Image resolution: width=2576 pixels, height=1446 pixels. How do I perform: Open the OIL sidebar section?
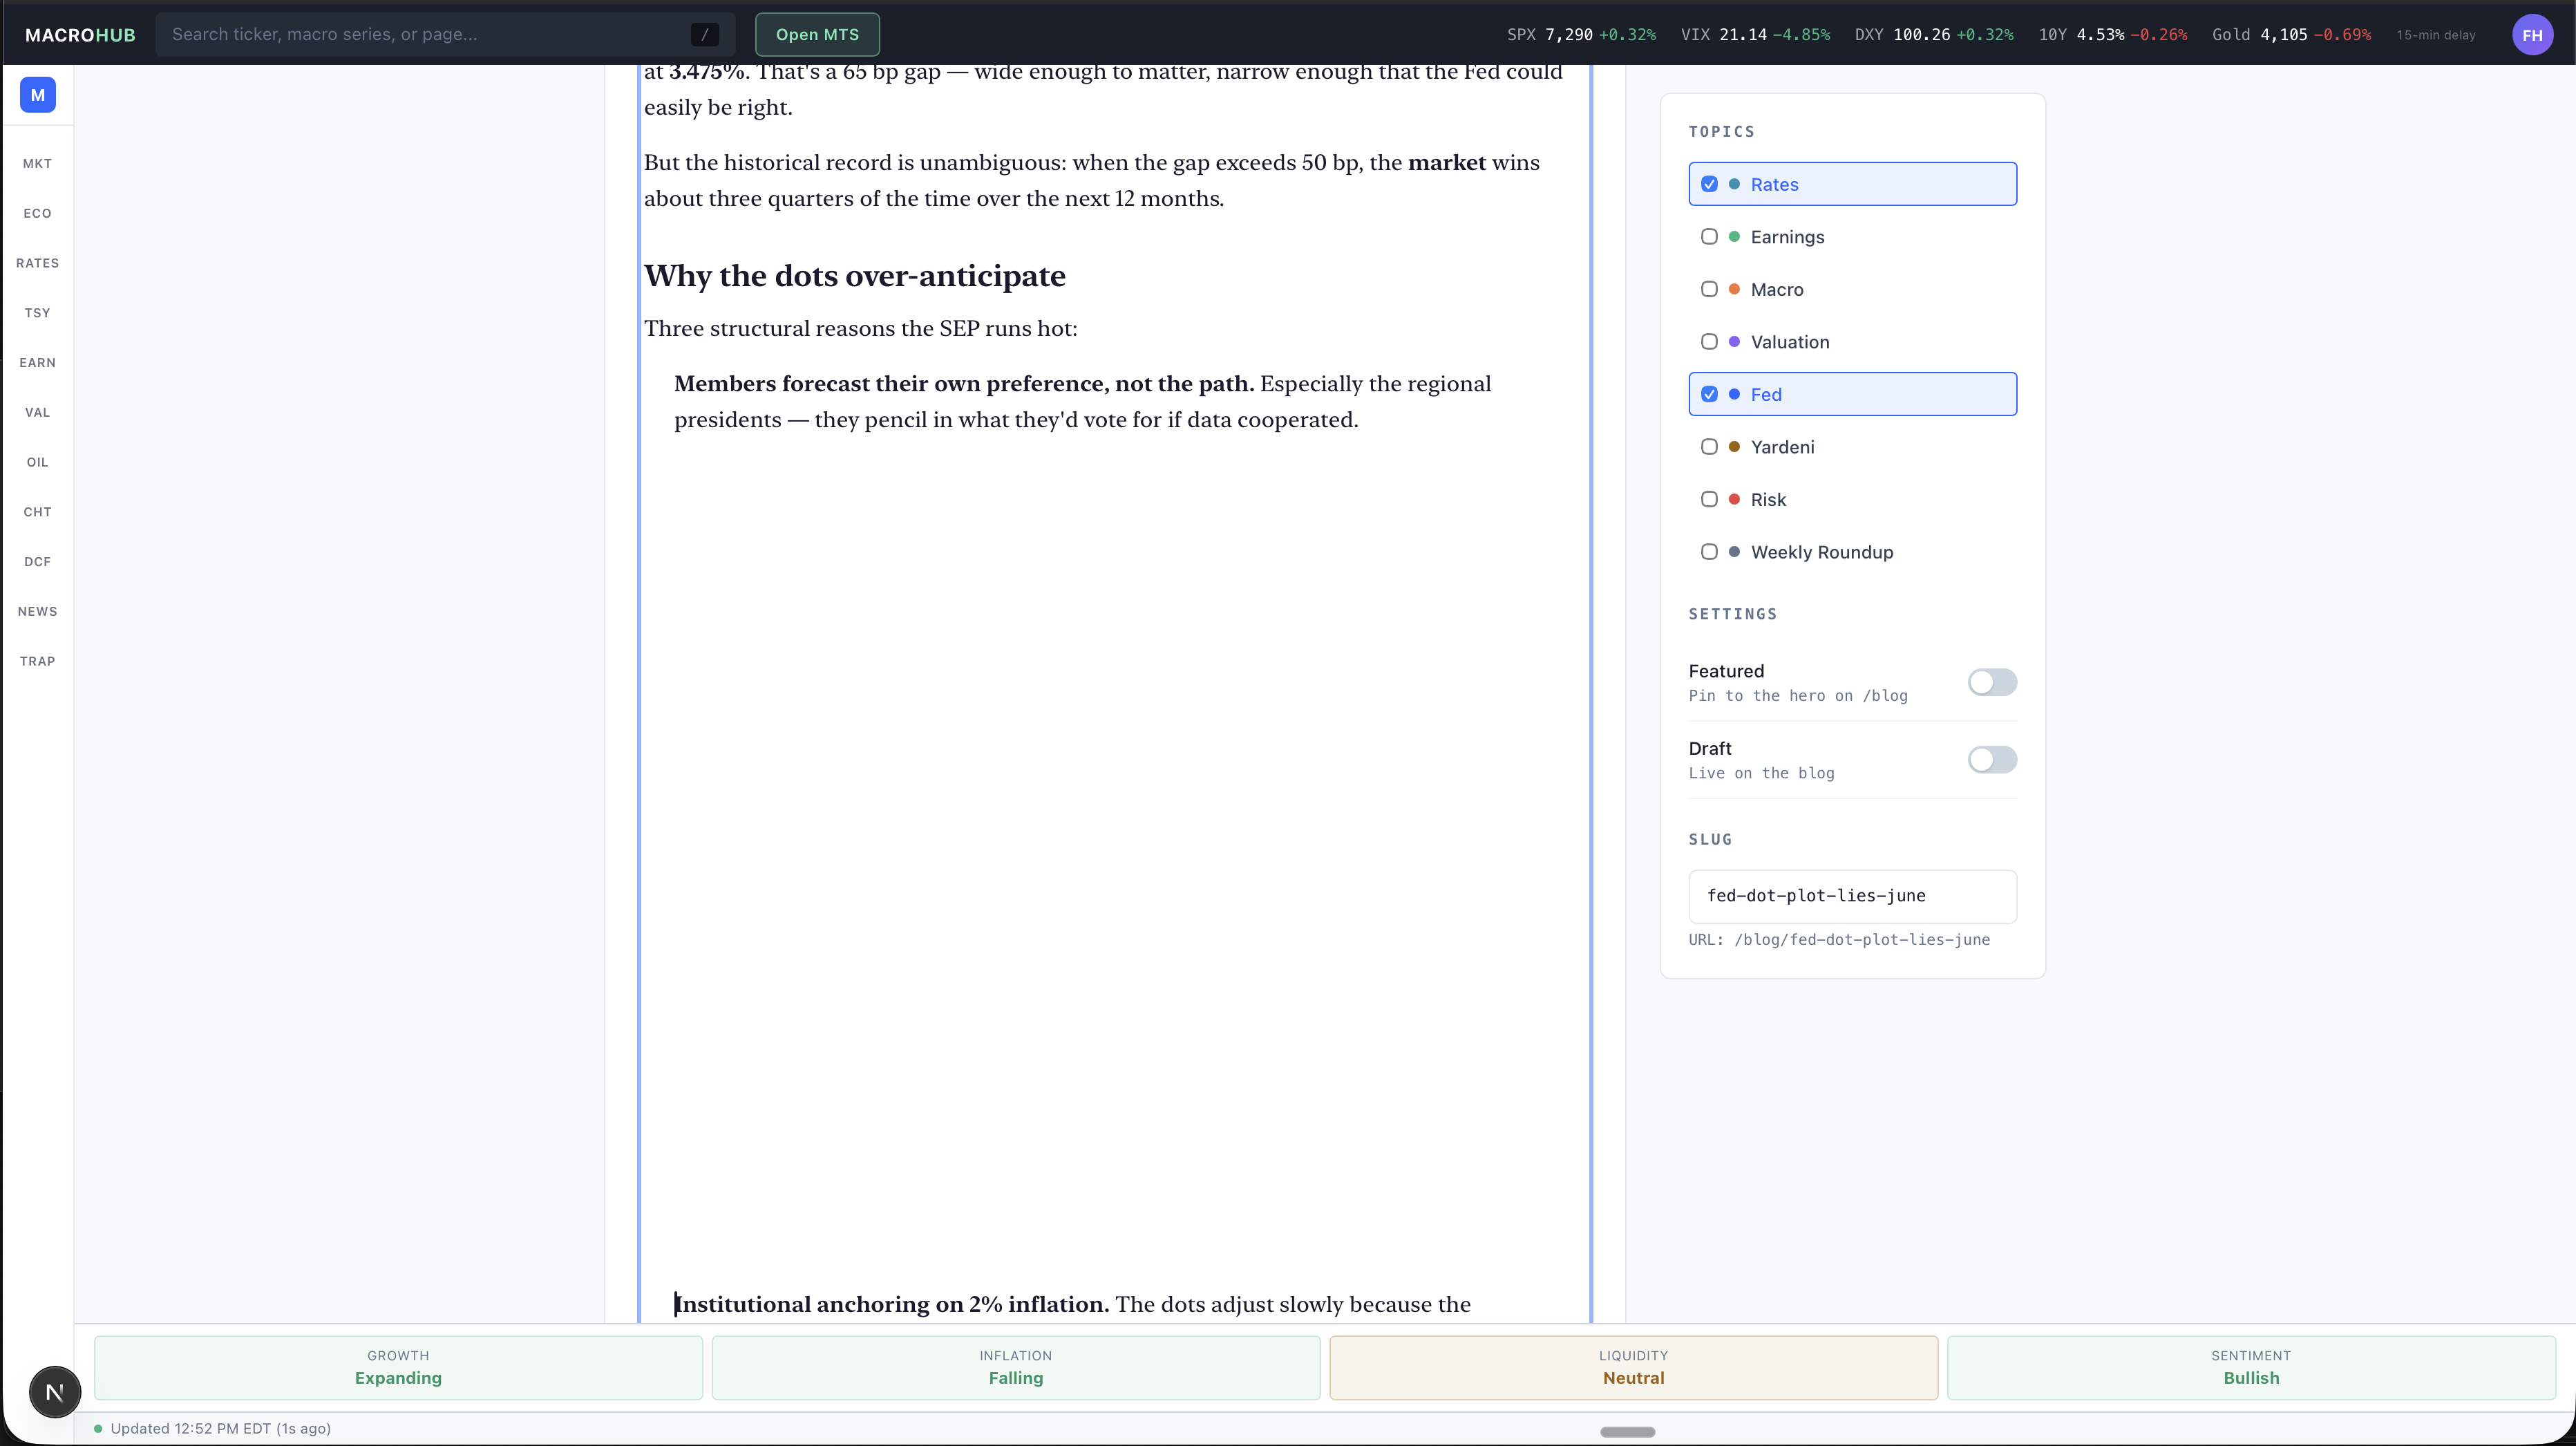coord(38,462)
